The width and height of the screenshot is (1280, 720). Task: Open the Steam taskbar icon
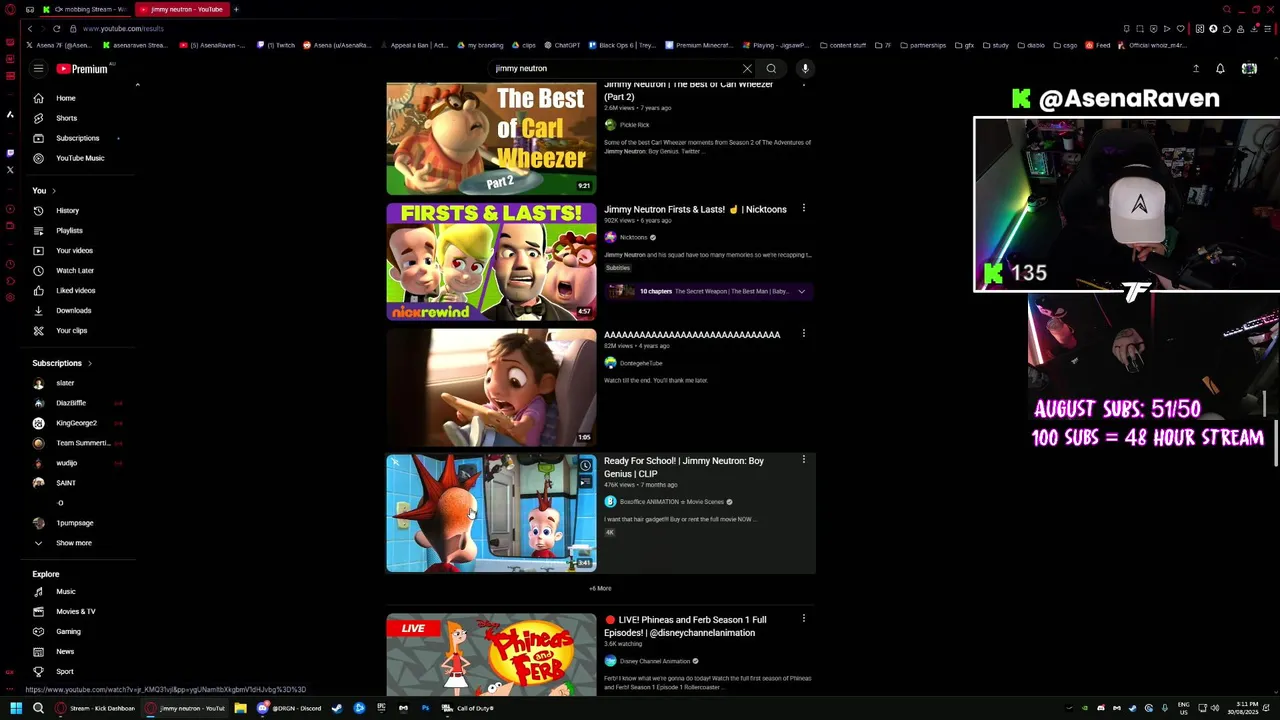coord(337,708)
